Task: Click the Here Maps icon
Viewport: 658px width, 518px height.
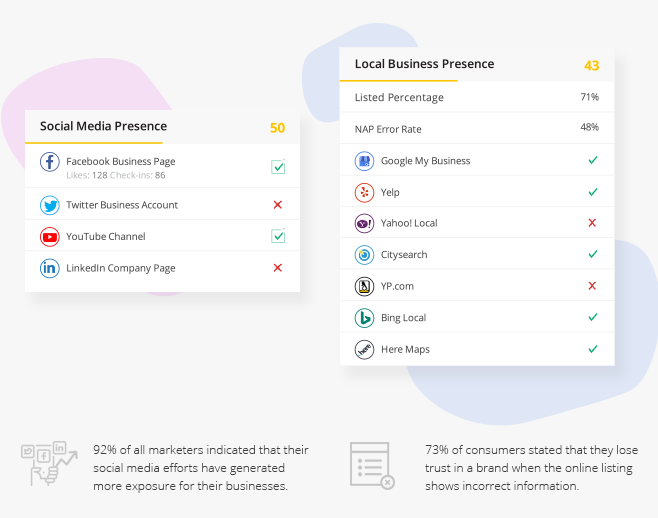Action: pyautogui.click(x=364, y=349)
